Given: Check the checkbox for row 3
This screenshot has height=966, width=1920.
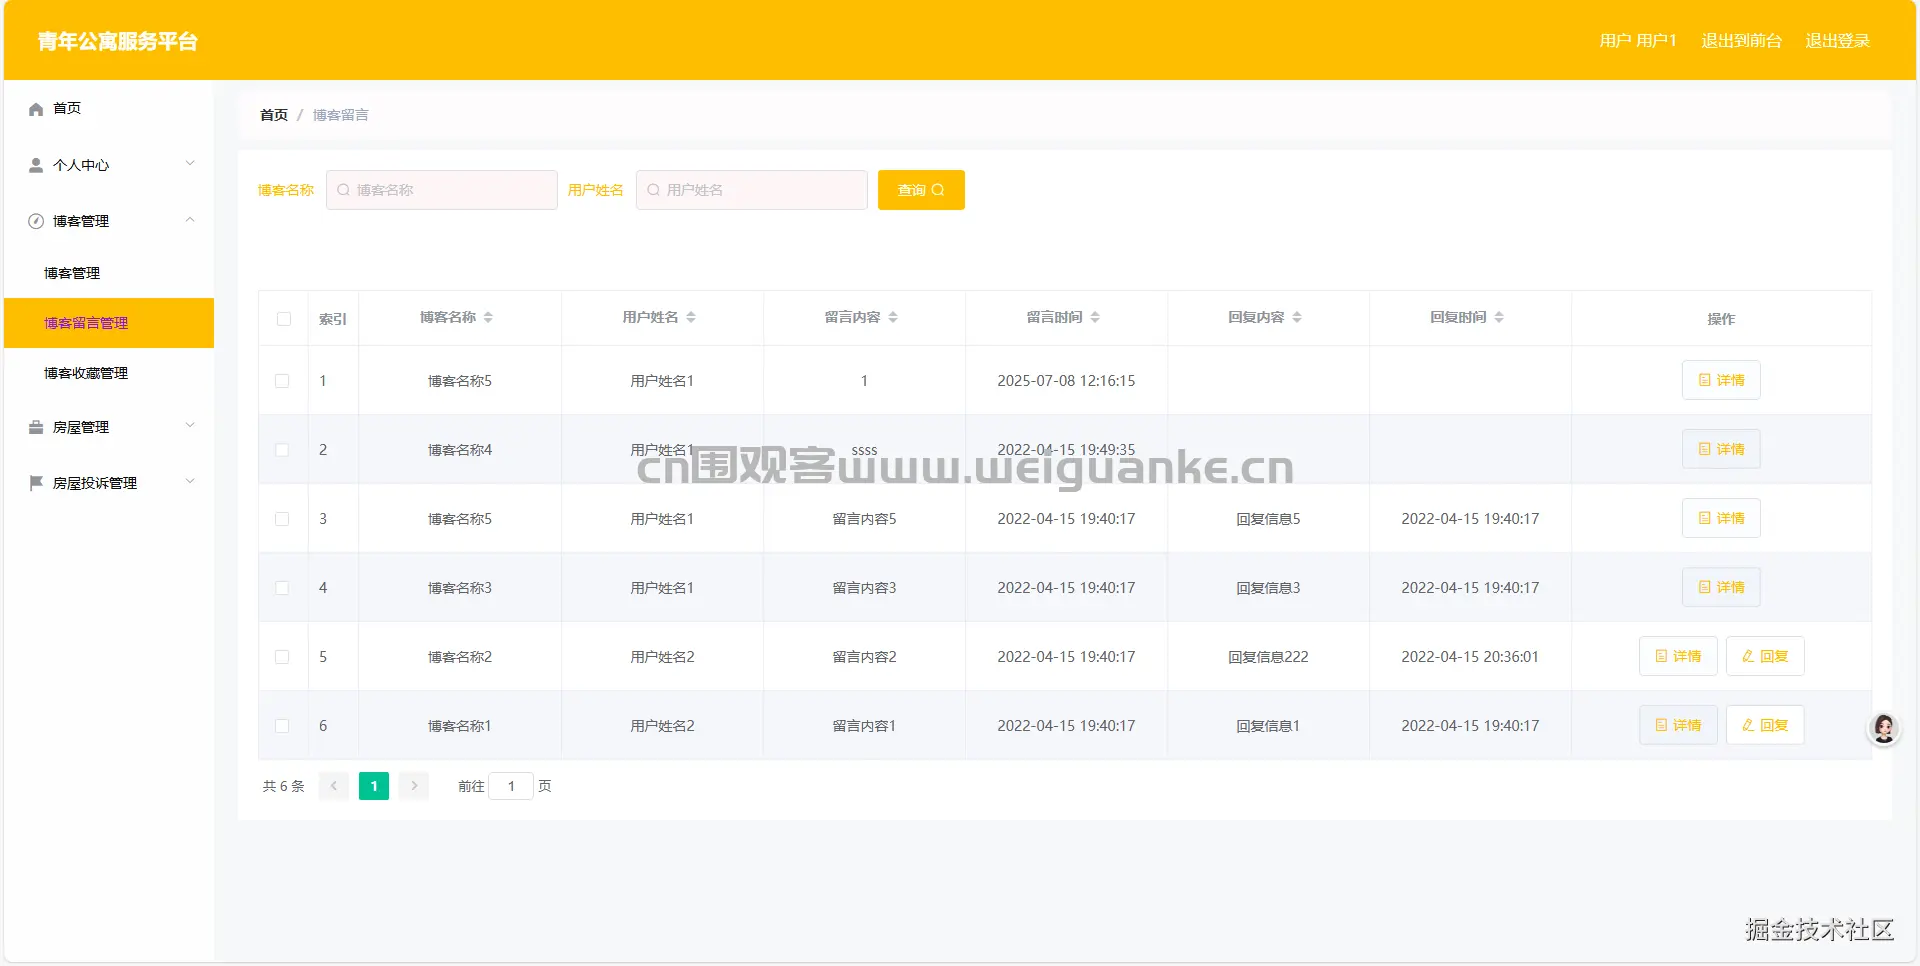Looking at the screenshot, I should click(x=282, y=519).
